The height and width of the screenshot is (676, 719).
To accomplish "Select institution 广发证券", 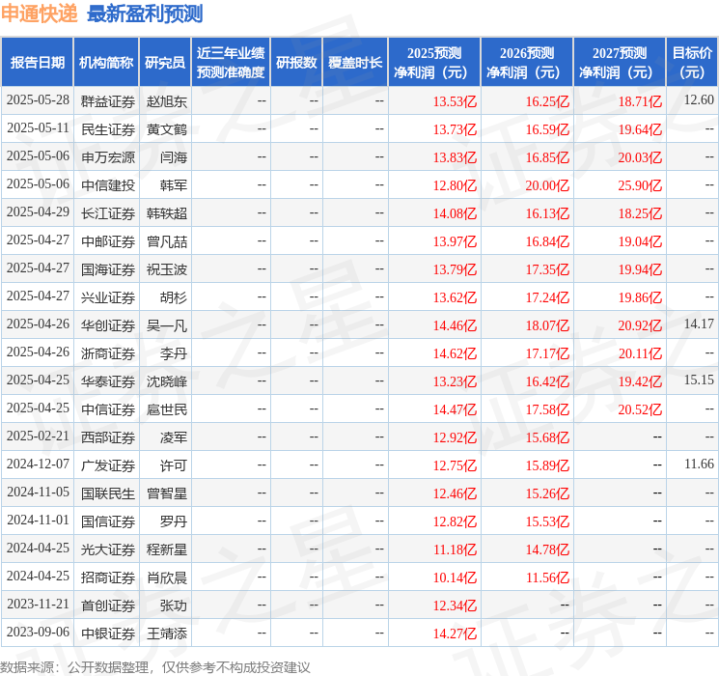I will [108, 465].
